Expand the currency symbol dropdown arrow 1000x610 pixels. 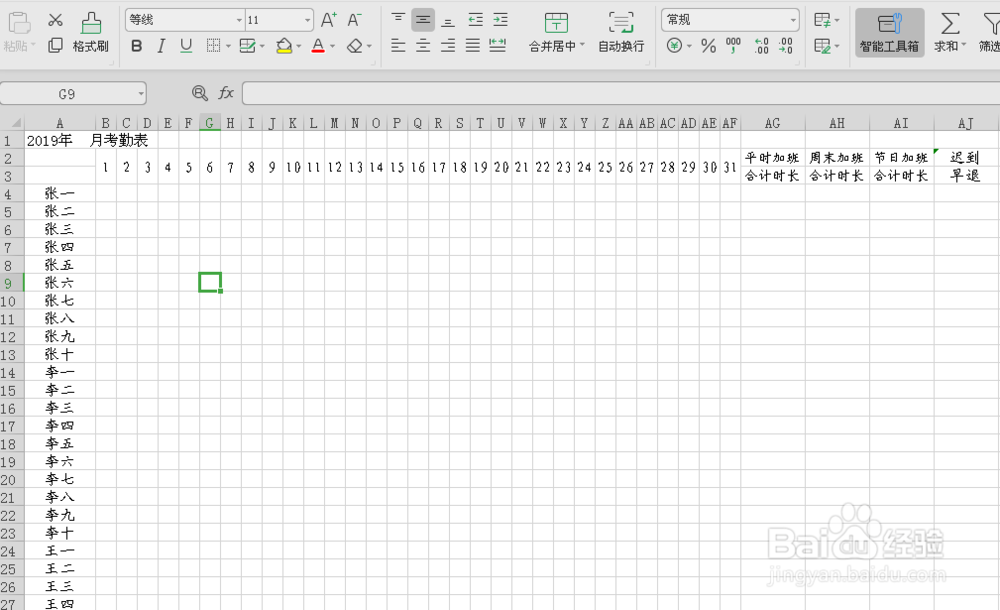click(689, 46)
